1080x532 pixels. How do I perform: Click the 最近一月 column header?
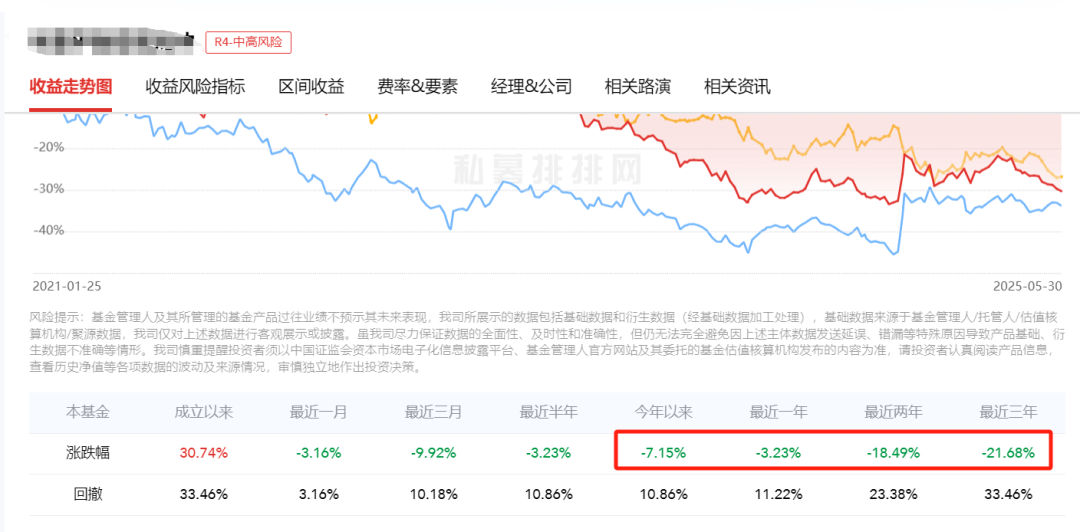pos(319,413)
